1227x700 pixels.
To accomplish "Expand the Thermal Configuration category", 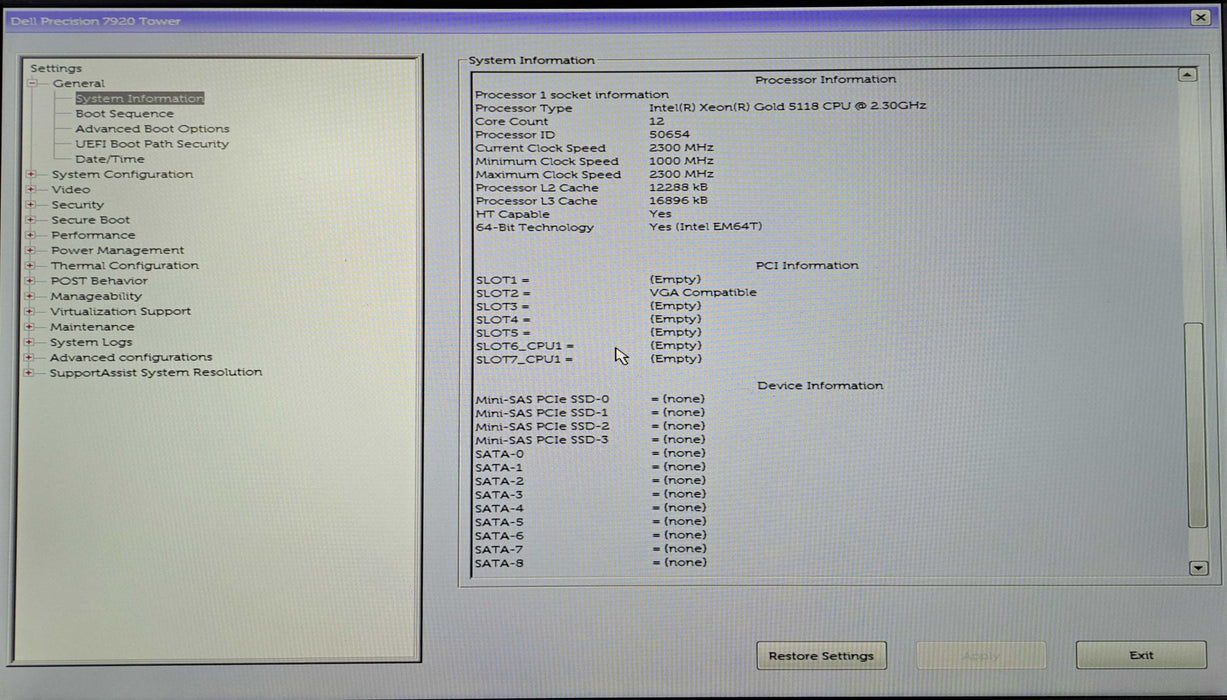I will coord(31,265).
